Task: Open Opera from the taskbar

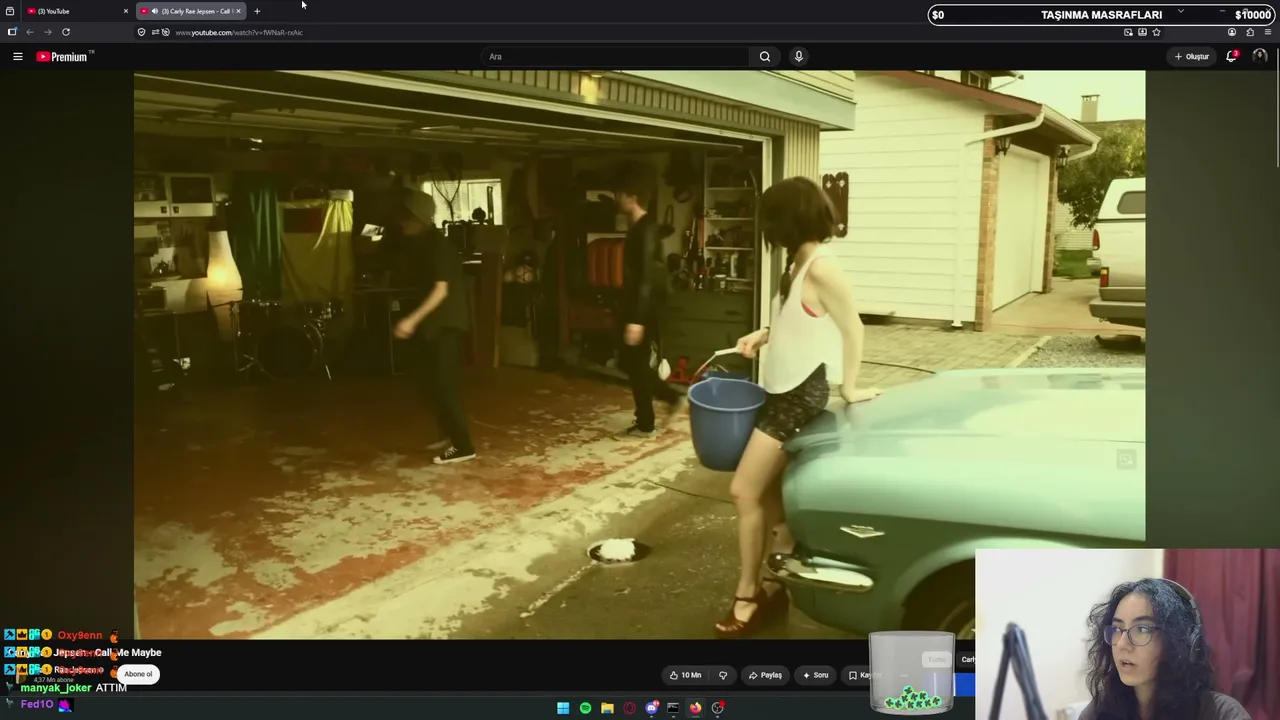Action: coord(629,708)
